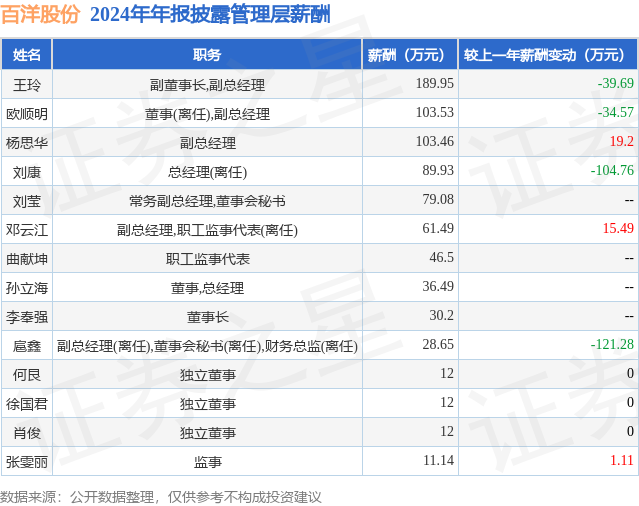Select the 姓名 column header
This screenshot has height=506, width=639.
(x=26, y=54)
